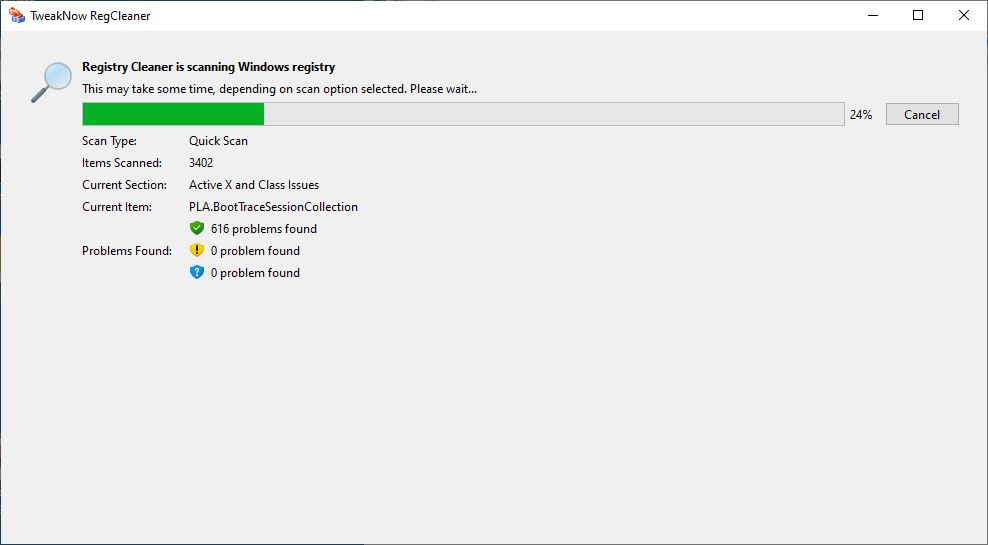The width and height of the screenshot is (988, 545).
Task: Click the green shield safe-problems icon
Action: [197, 228]
